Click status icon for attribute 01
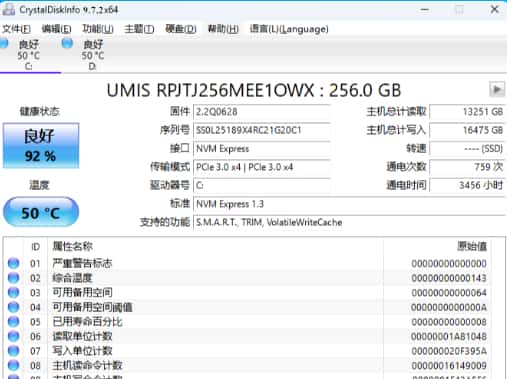Viewport: 507px width, 379px height. (x=14, y=263)
